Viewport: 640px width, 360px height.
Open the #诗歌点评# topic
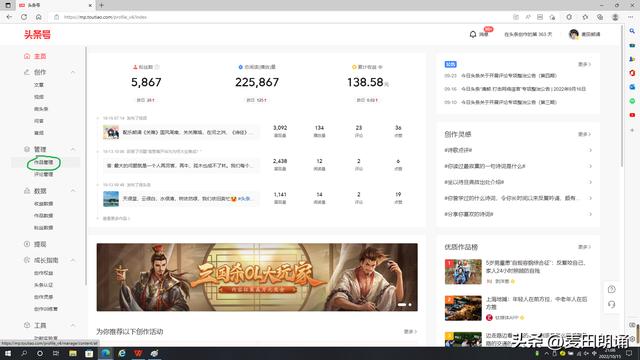point(458,150)
